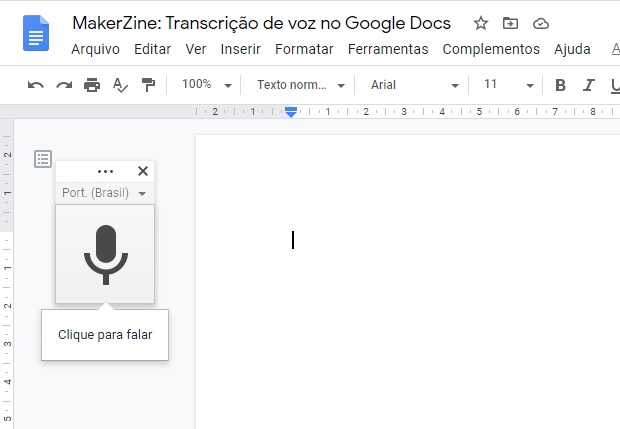Open the Inserir menu
Screen dimensions: 620x429
click(240, 49)
